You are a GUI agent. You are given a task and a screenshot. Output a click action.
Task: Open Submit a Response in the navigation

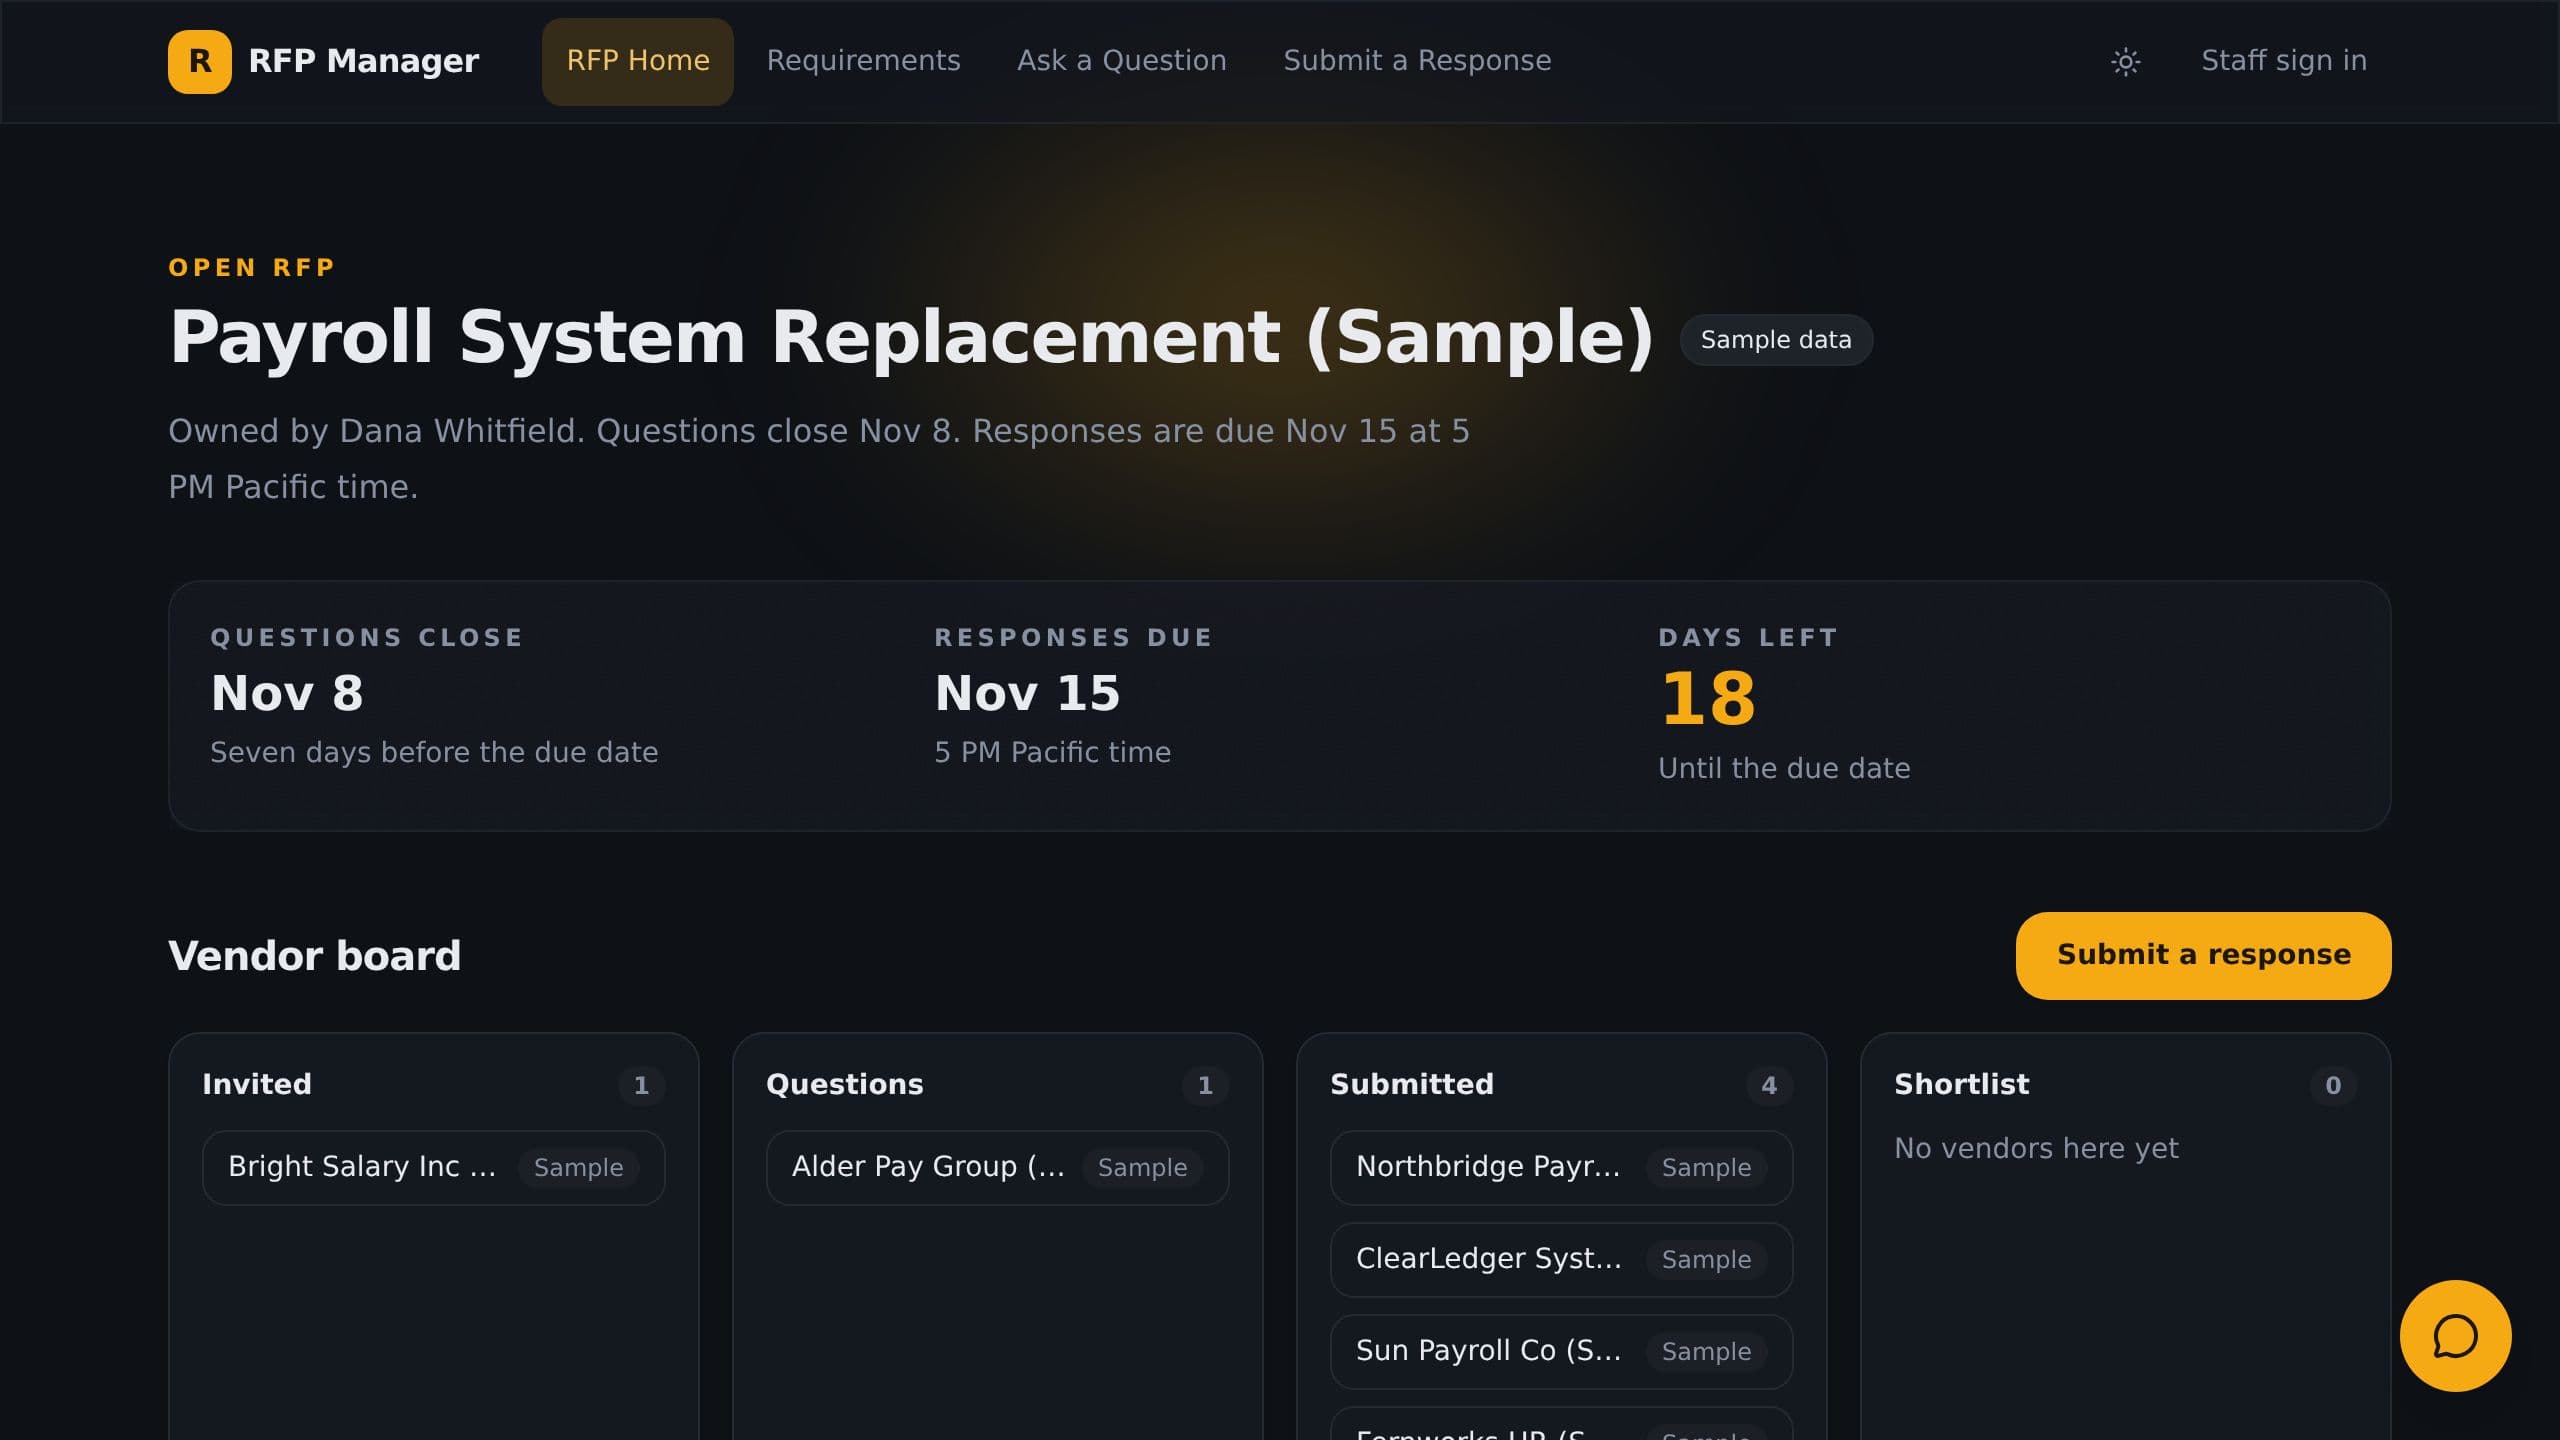(1417, 61)
